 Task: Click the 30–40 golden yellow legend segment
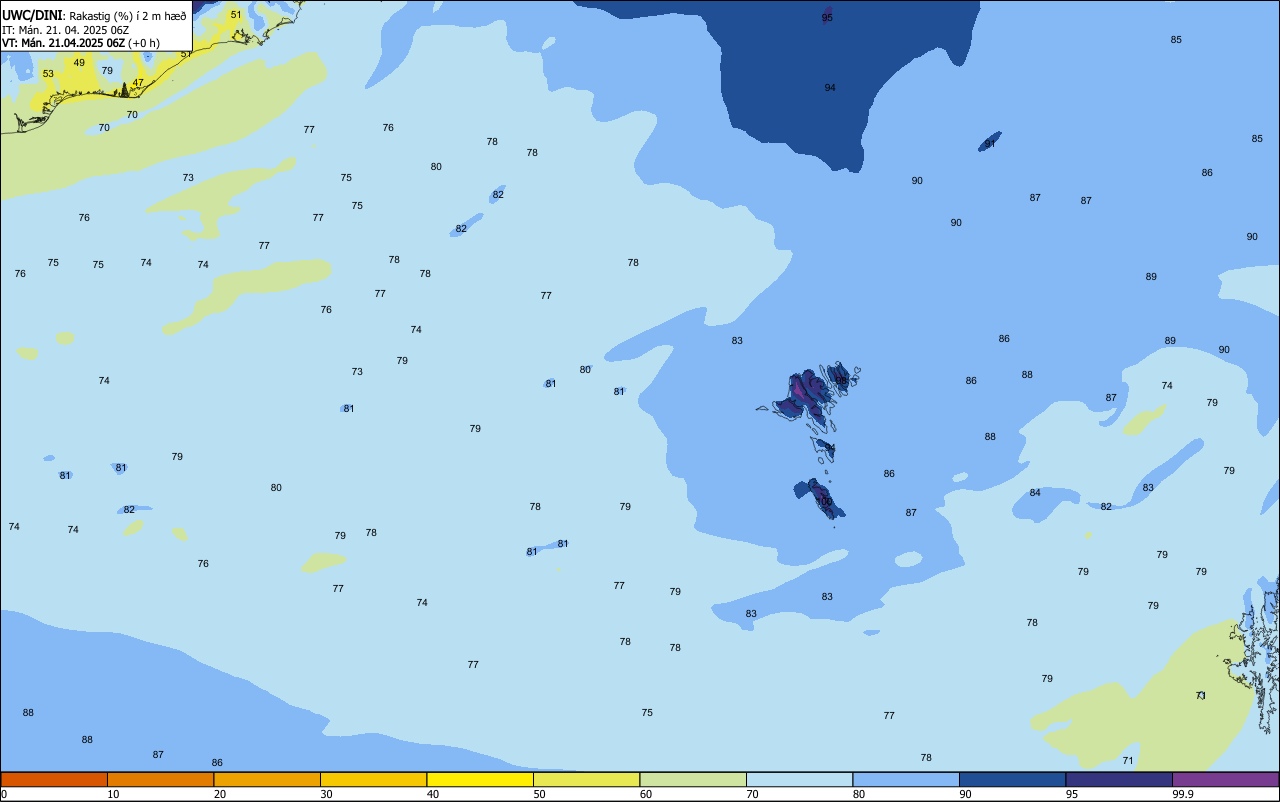coord(373,779)
